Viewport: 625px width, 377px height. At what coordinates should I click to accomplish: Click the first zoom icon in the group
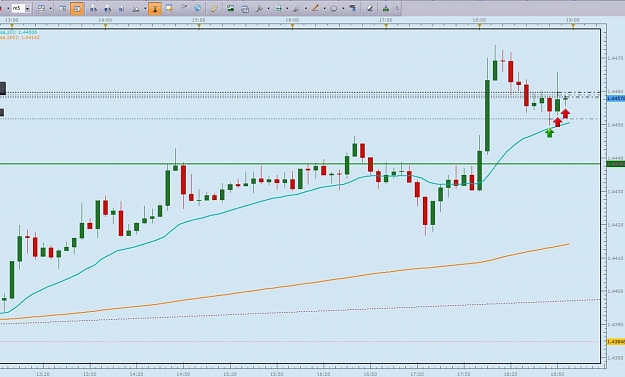(93, 8)
